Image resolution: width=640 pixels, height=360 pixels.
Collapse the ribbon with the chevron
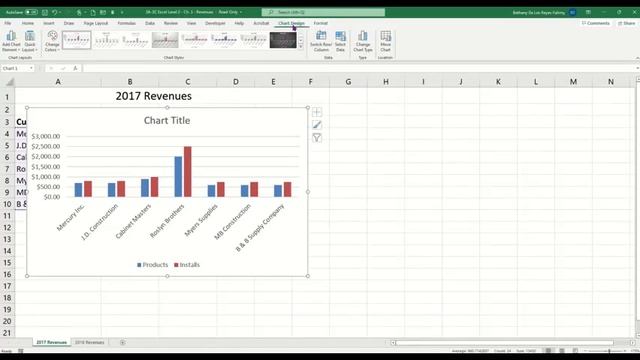[637, 58]
